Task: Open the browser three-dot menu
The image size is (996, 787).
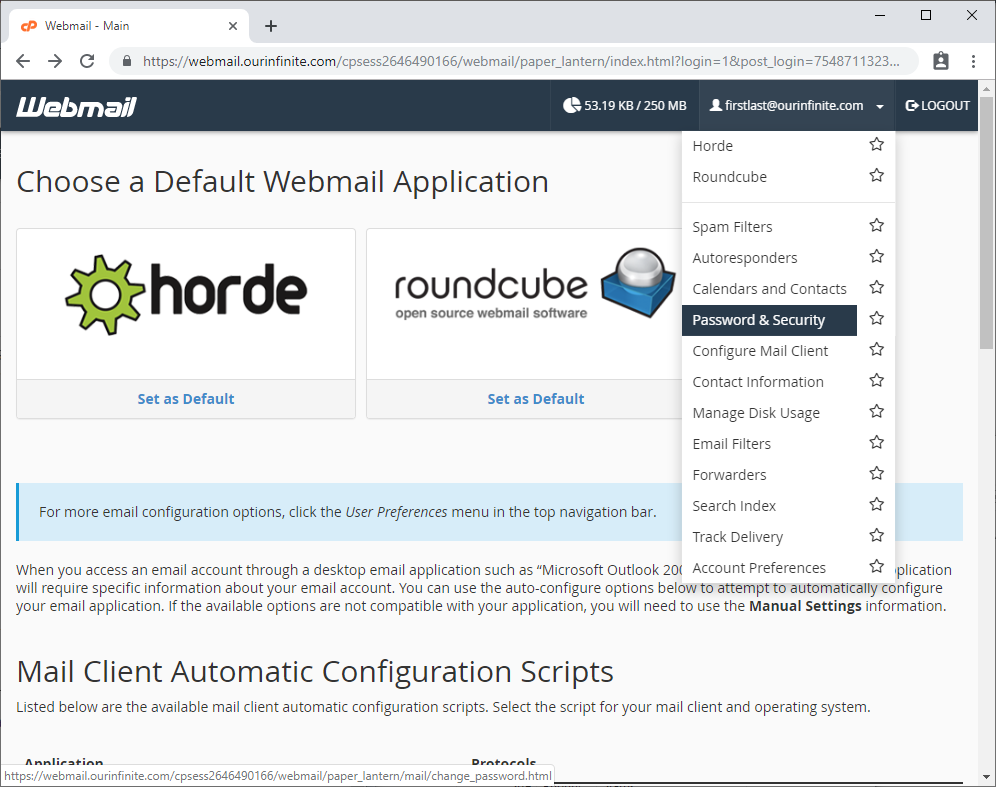Action: tap(973, 61)
